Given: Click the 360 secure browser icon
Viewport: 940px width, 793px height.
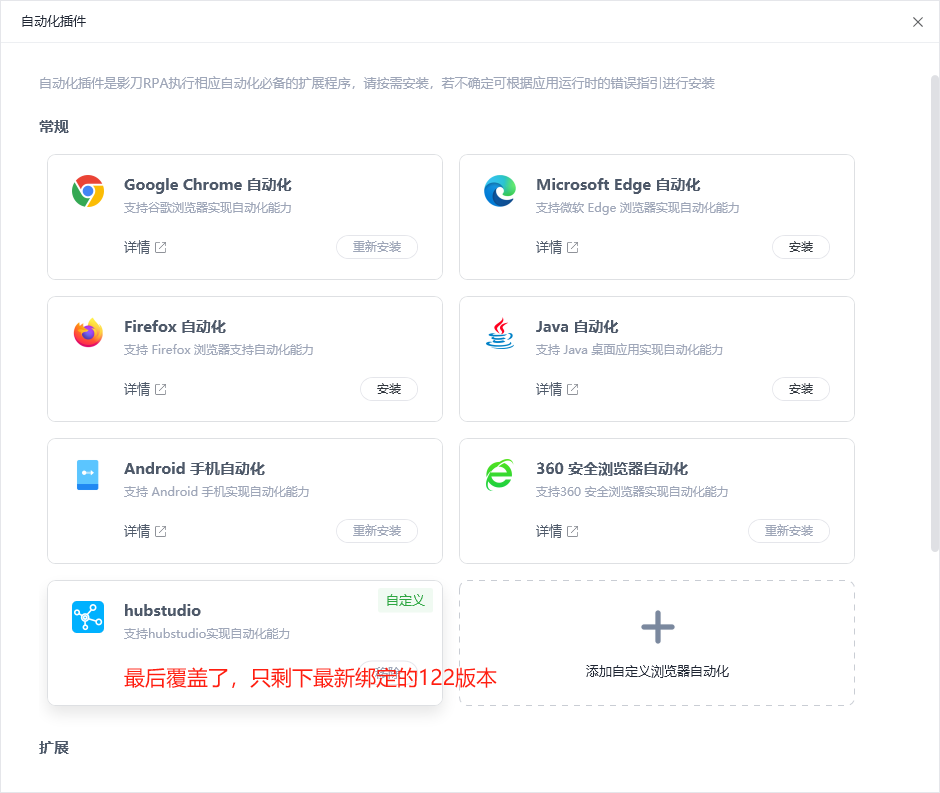Looking at the screenshot, I should click(x=500, y=475).
